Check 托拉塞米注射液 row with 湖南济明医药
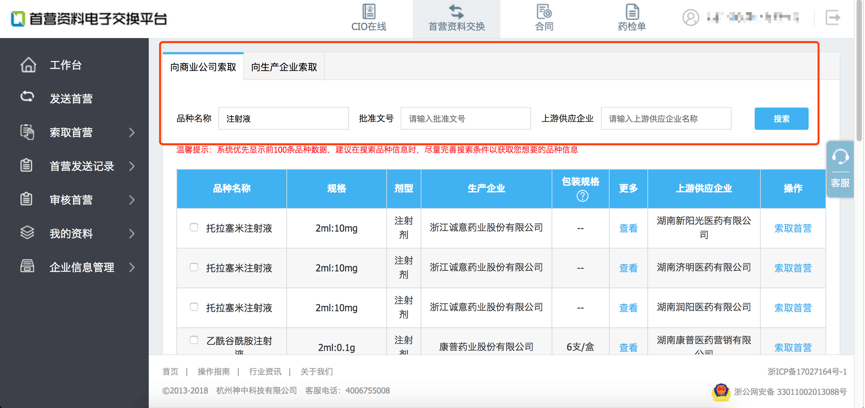The image size is (865, 408). coord(194,267)
